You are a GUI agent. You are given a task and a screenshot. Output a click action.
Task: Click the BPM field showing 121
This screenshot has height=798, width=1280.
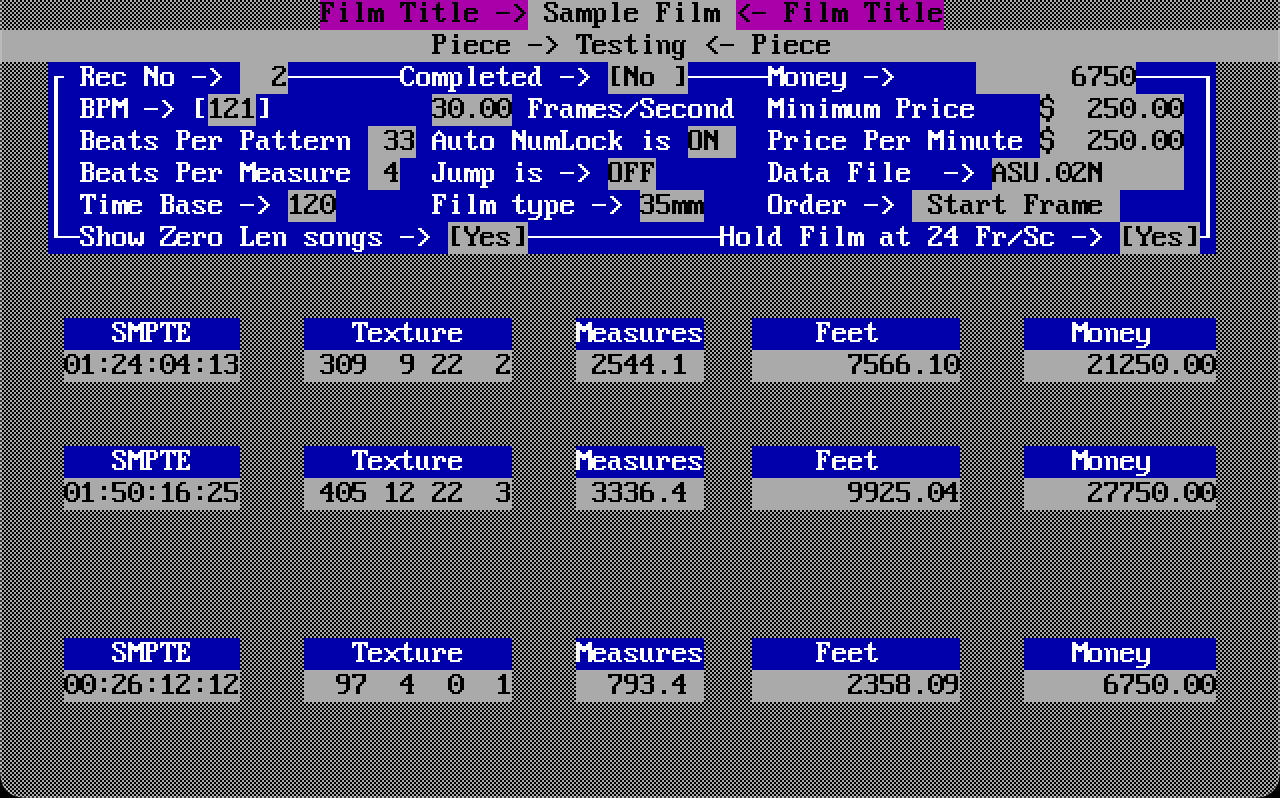(232, 110)
